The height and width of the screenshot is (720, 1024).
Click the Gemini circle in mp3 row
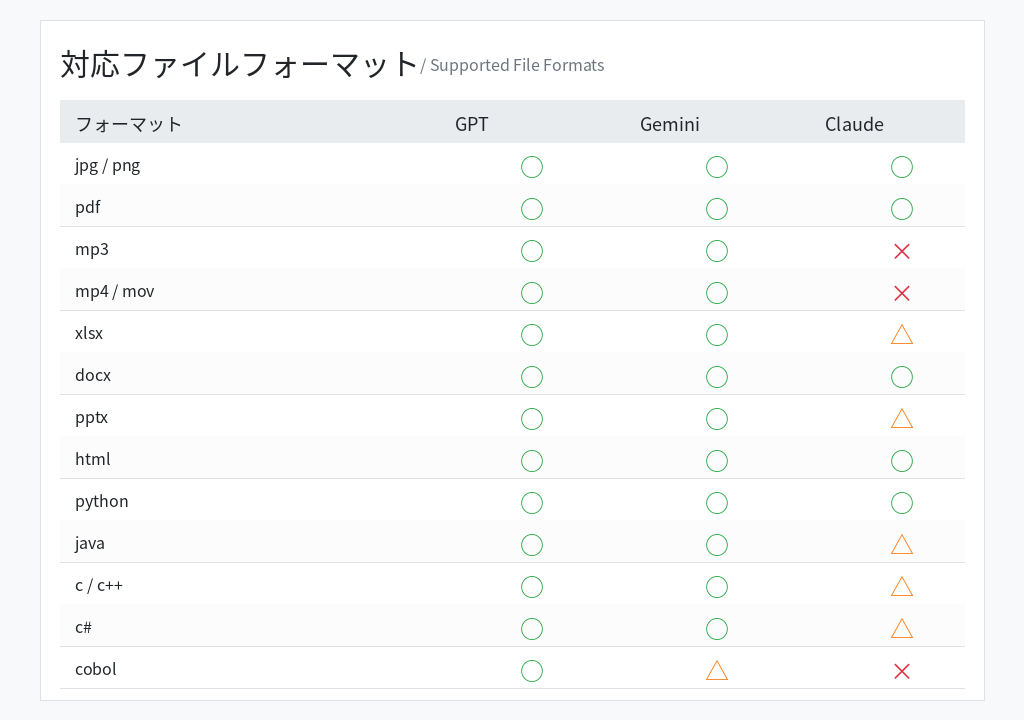(x=716, y=251)
